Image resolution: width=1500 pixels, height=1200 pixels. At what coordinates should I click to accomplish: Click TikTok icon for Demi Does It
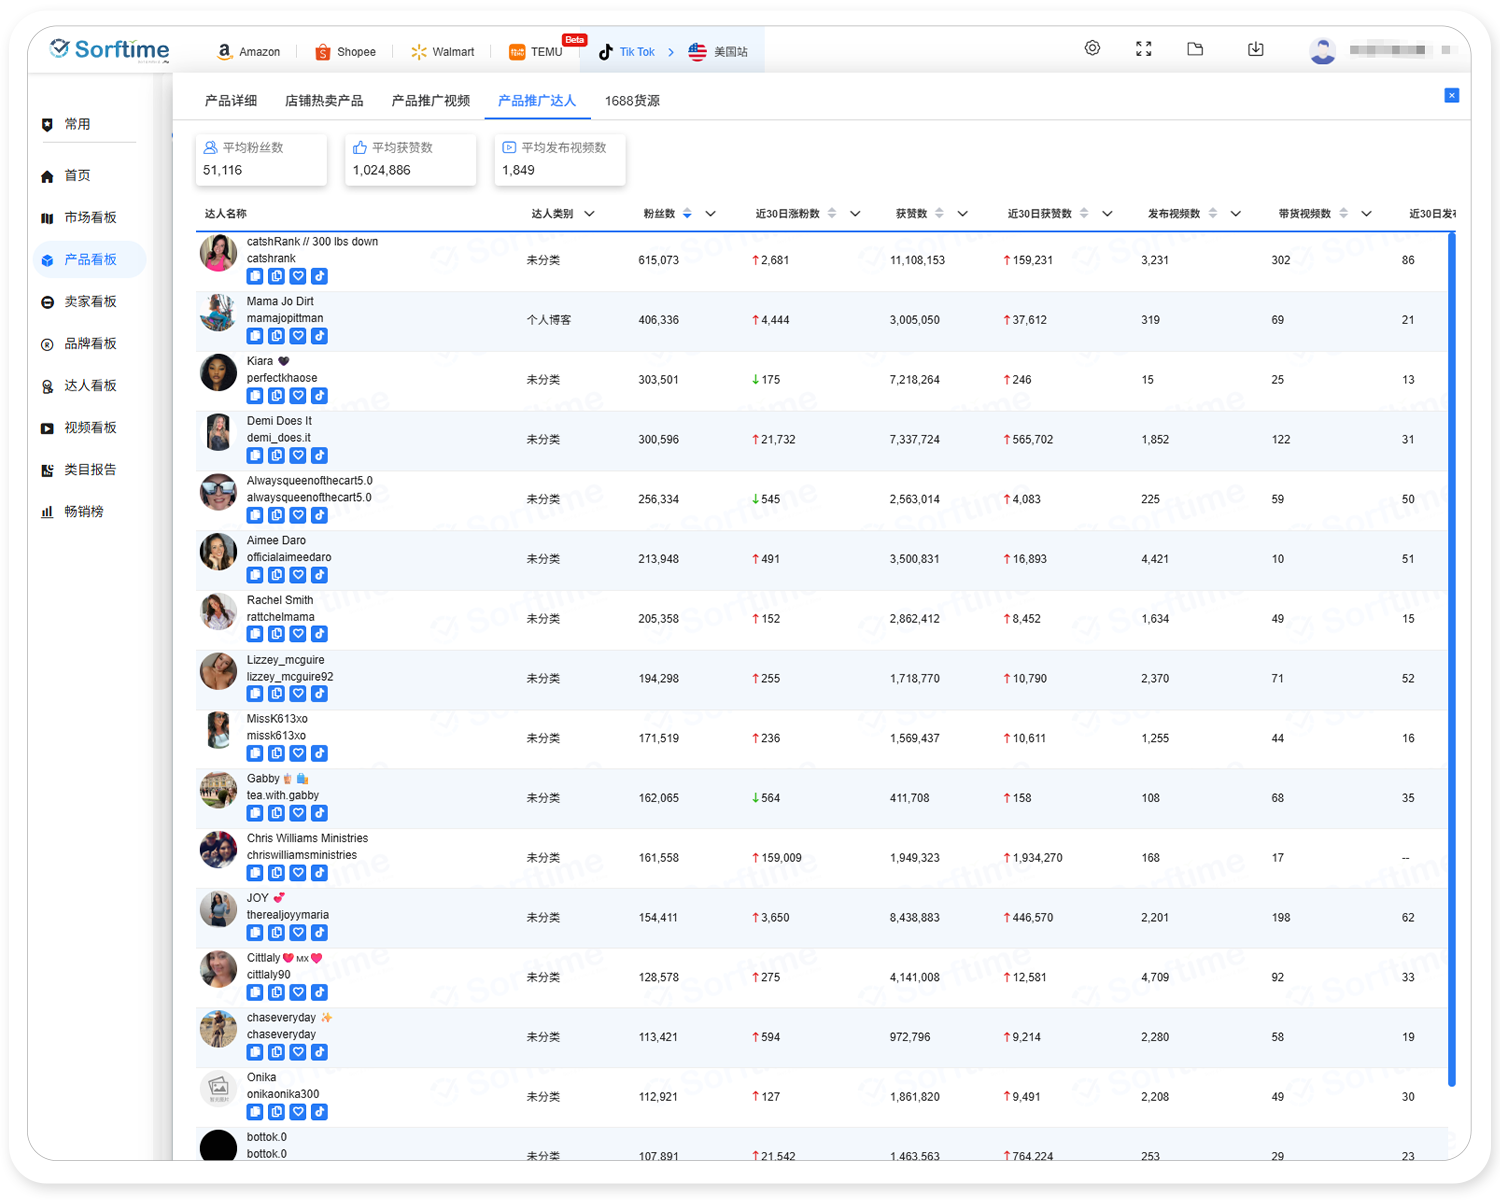click(319, 456)
